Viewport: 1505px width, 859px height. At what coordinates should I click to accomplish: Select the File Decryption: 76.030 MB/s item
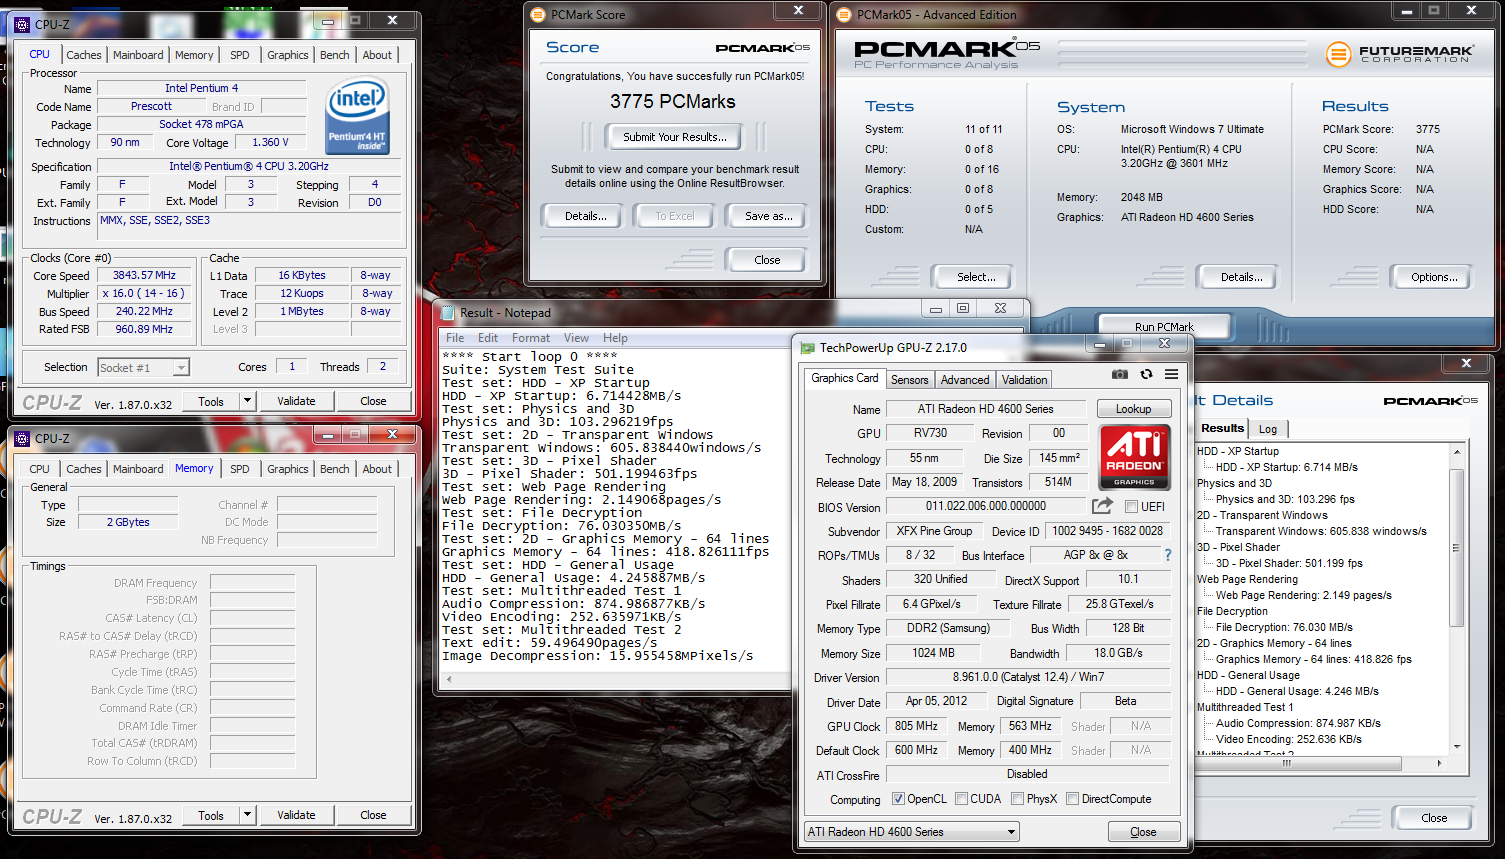1284,627
